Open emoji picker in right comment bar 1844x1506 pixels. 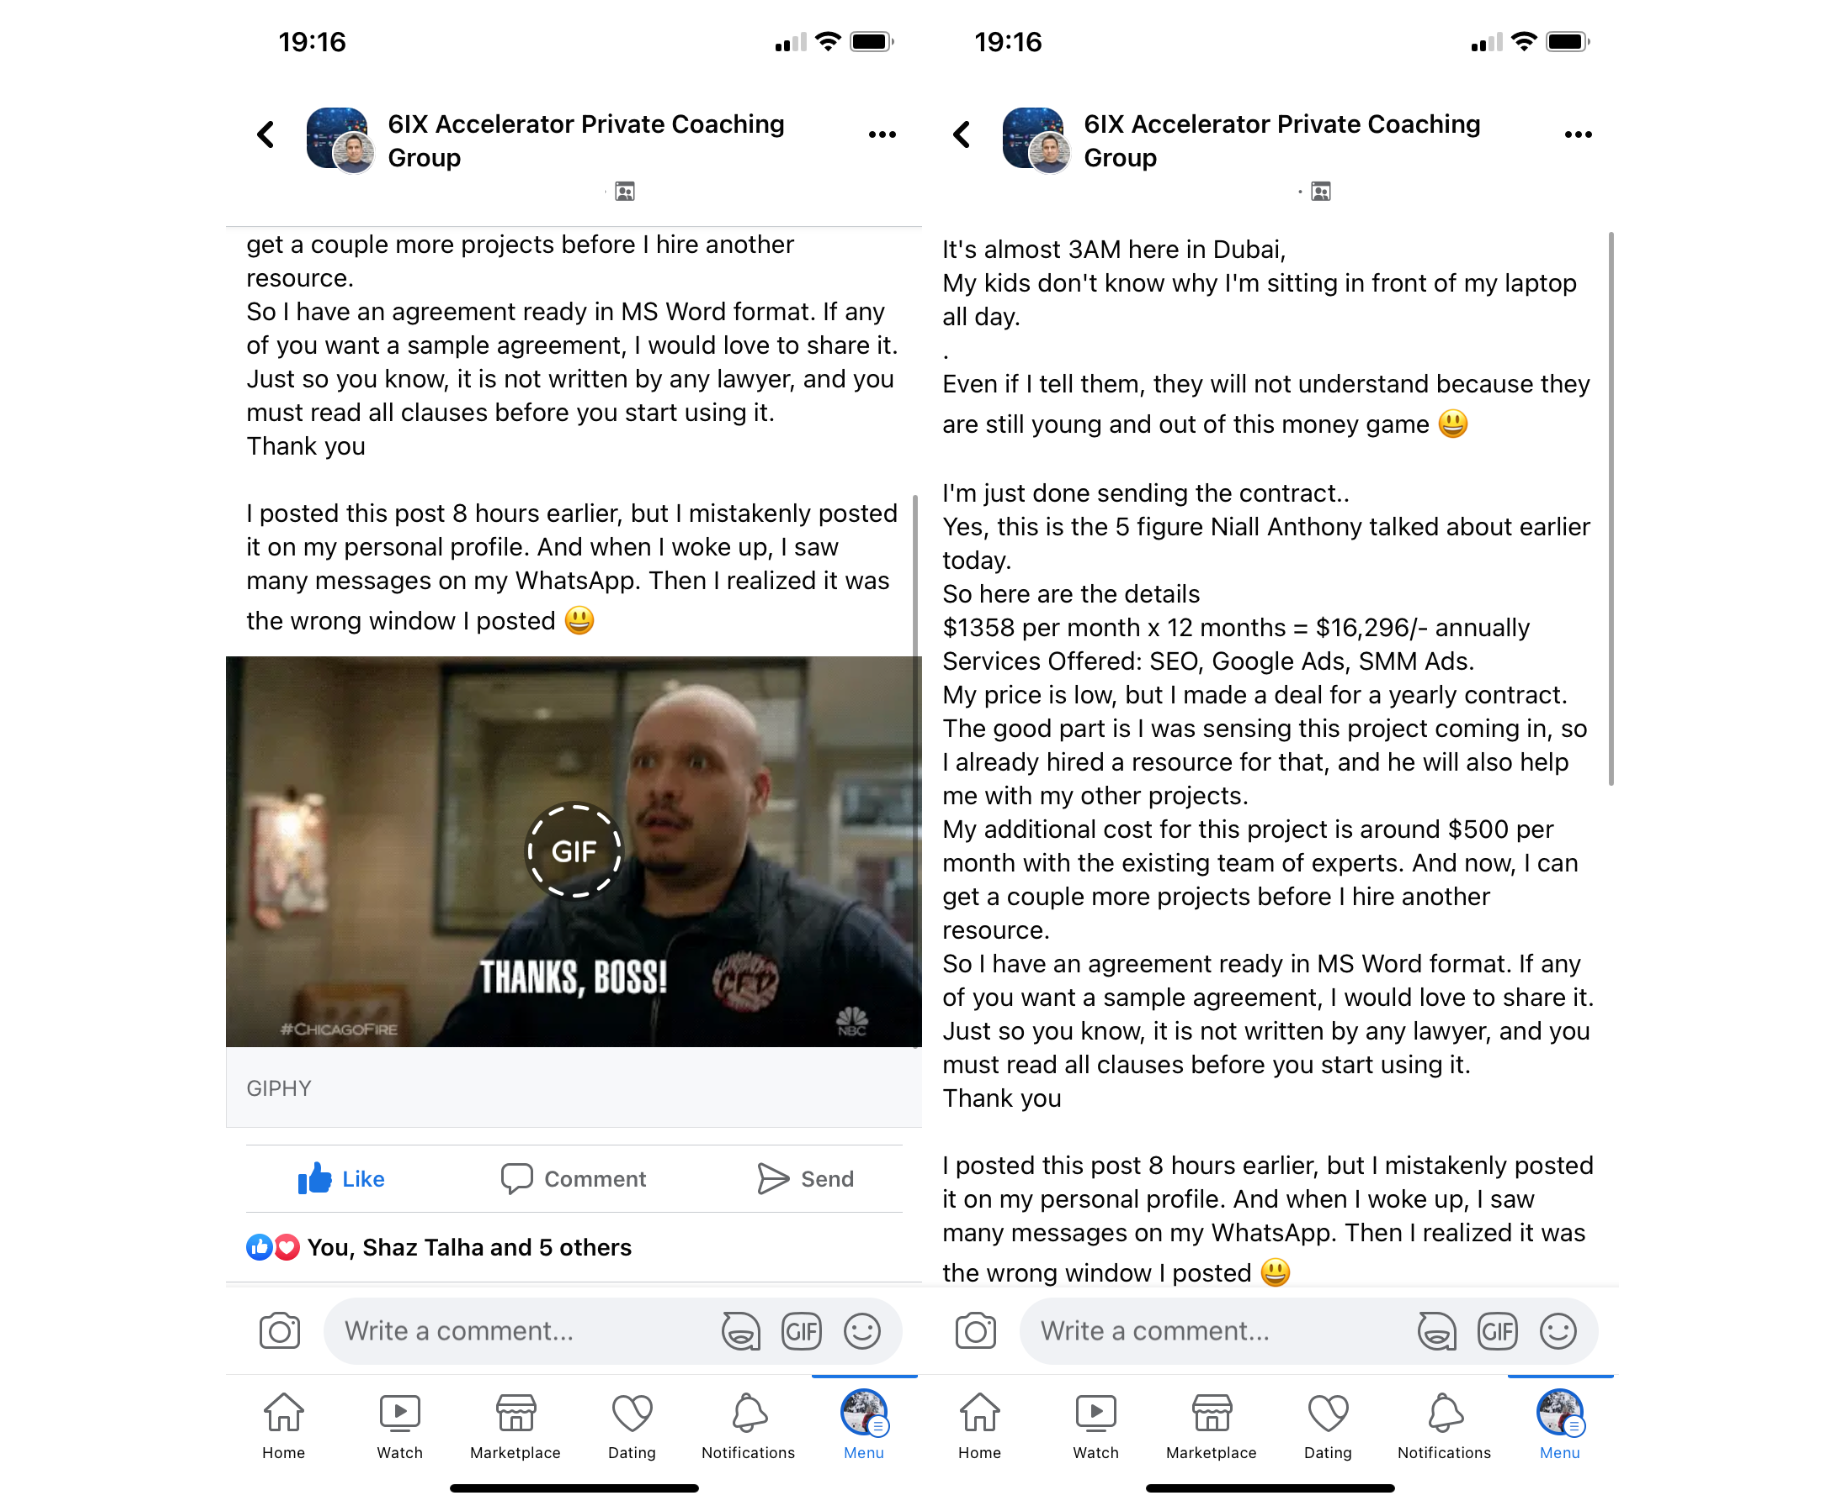point(1558,1331)
